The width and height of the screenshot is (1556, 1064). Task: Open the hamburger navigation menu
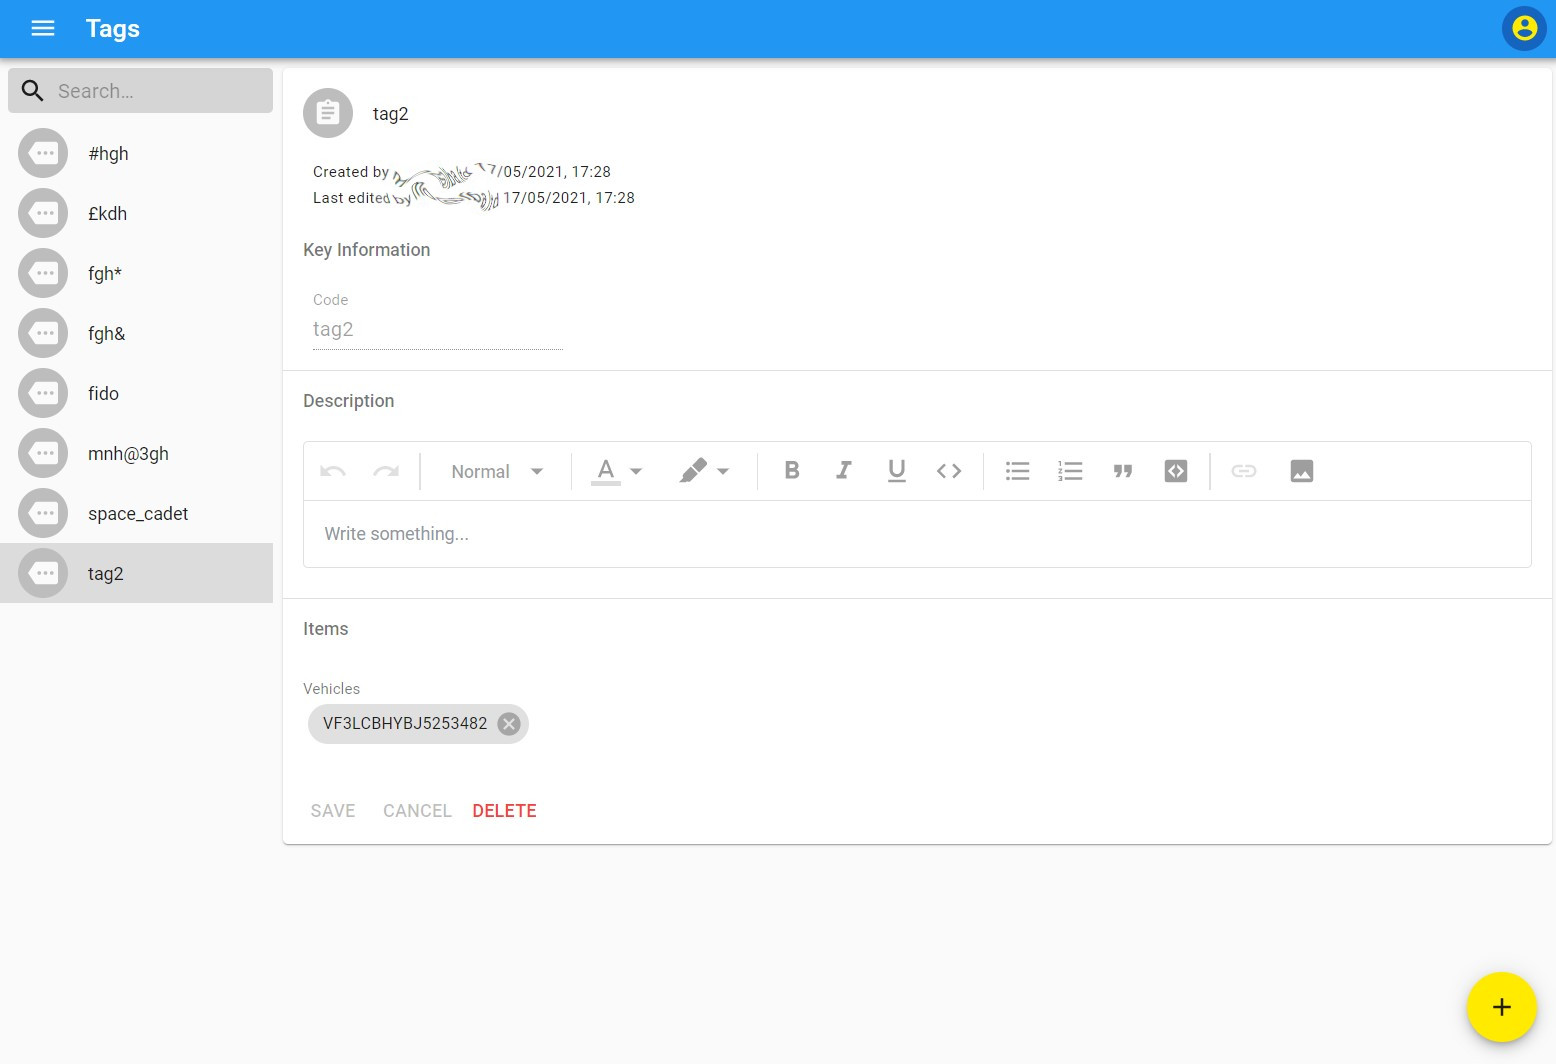click(x=43, y=28)
